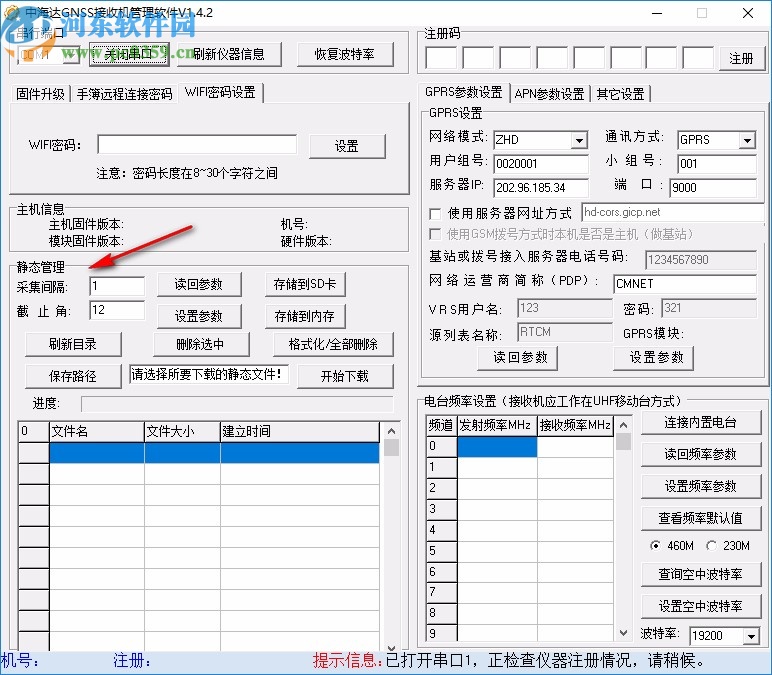The height and width of the screenshot is (675, 772).
Task: Expand the 通讯方式 GPRS dropdown
Action: 747,140
